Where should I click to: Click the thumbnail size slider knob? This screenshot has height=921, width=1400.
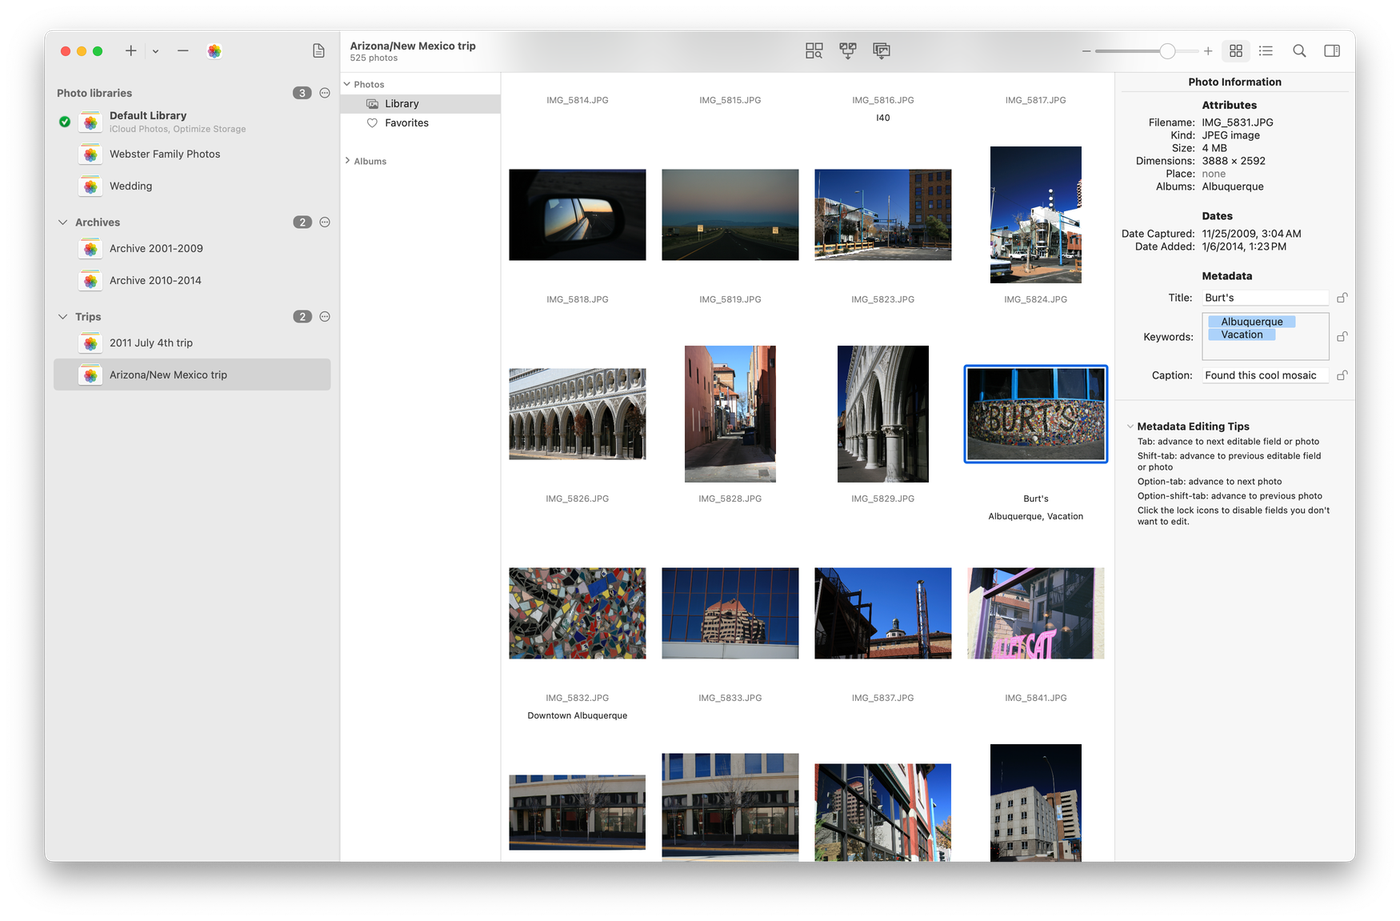coord(1167,51)
